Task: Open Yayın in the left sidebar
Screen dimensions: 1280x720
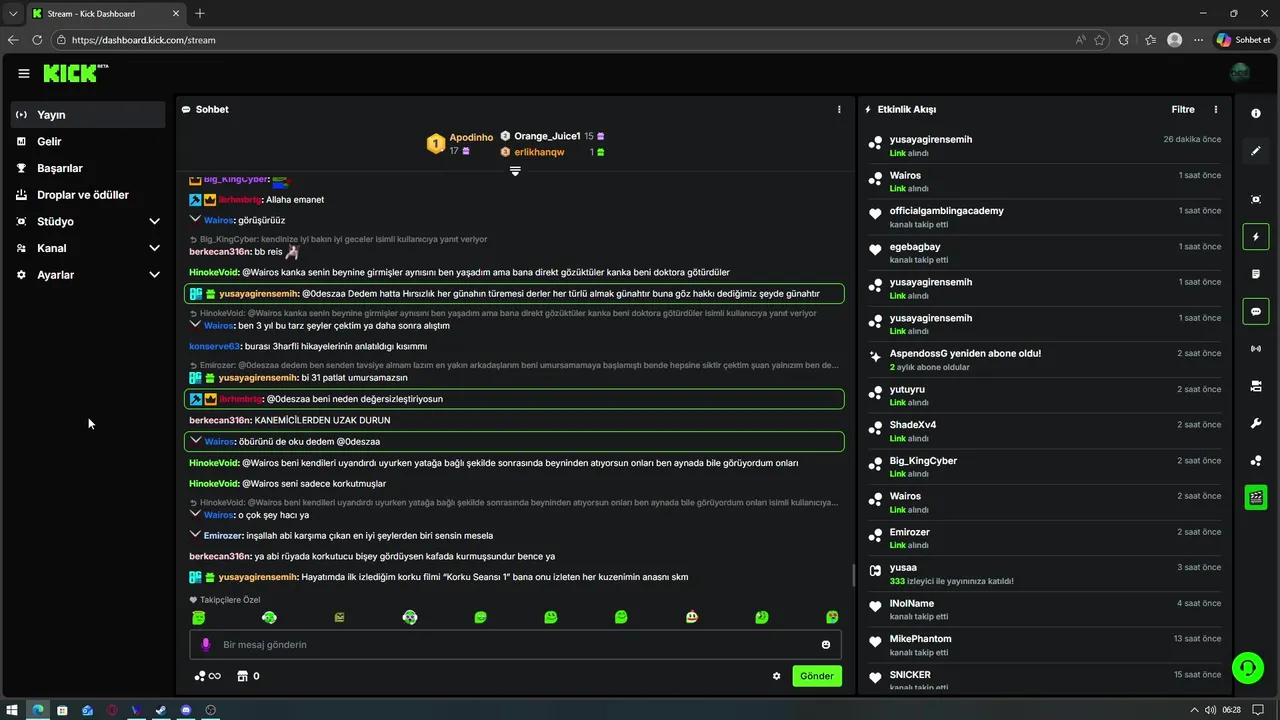Action: pyautogui.click(x=88, y=115)
